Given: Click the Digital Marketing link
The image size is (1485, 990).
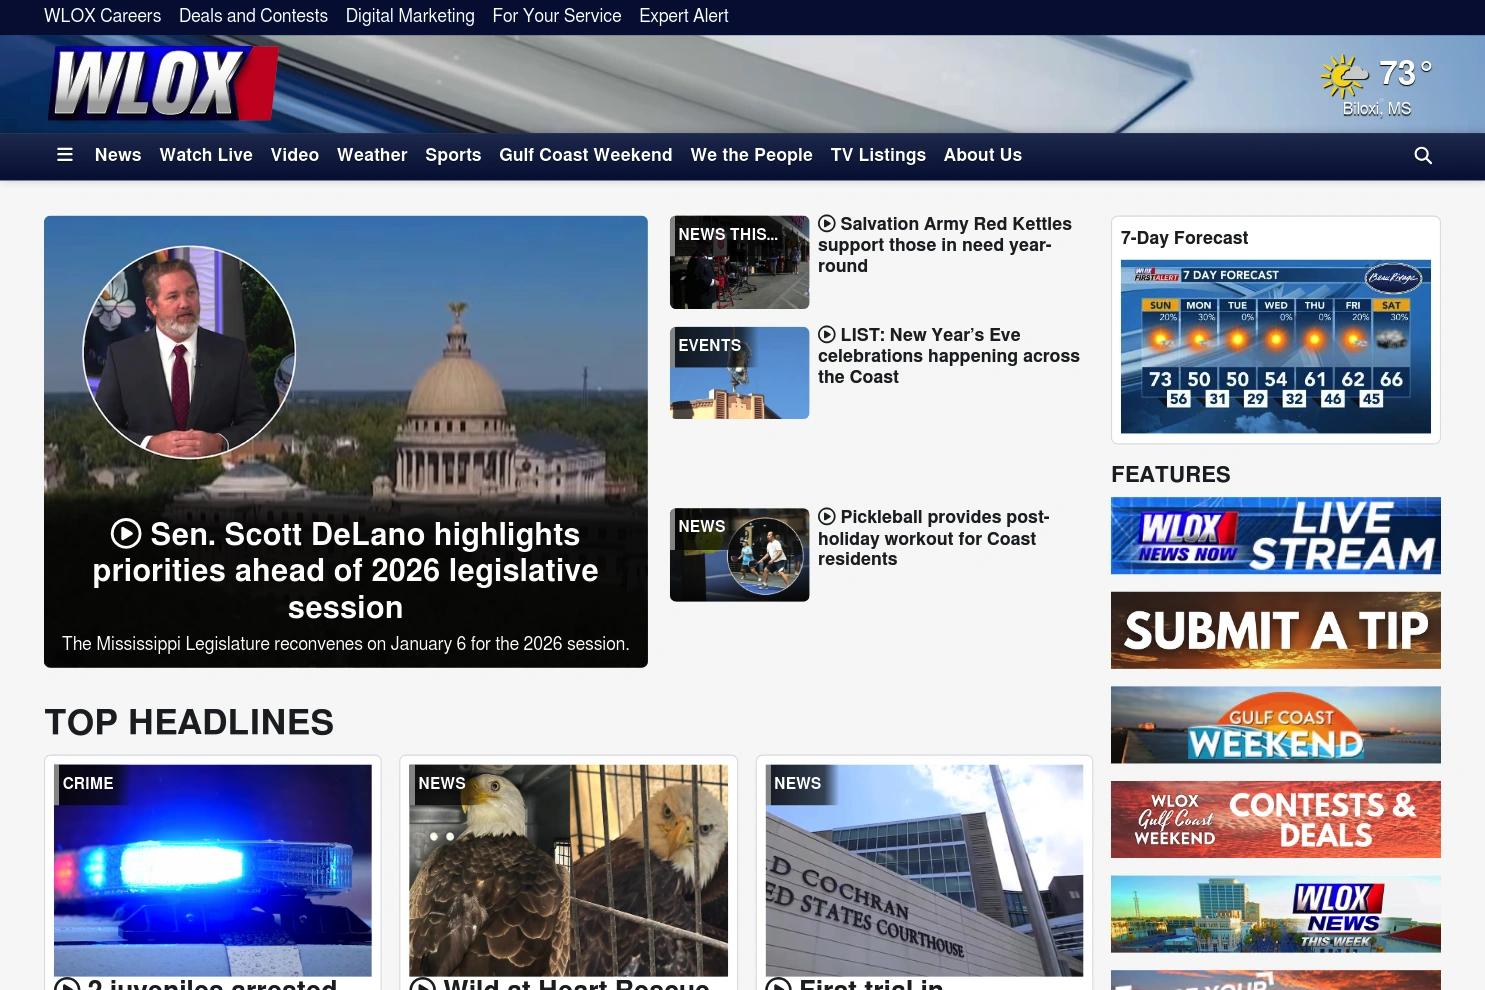Looking at the screenshot, I should point(410,16).
